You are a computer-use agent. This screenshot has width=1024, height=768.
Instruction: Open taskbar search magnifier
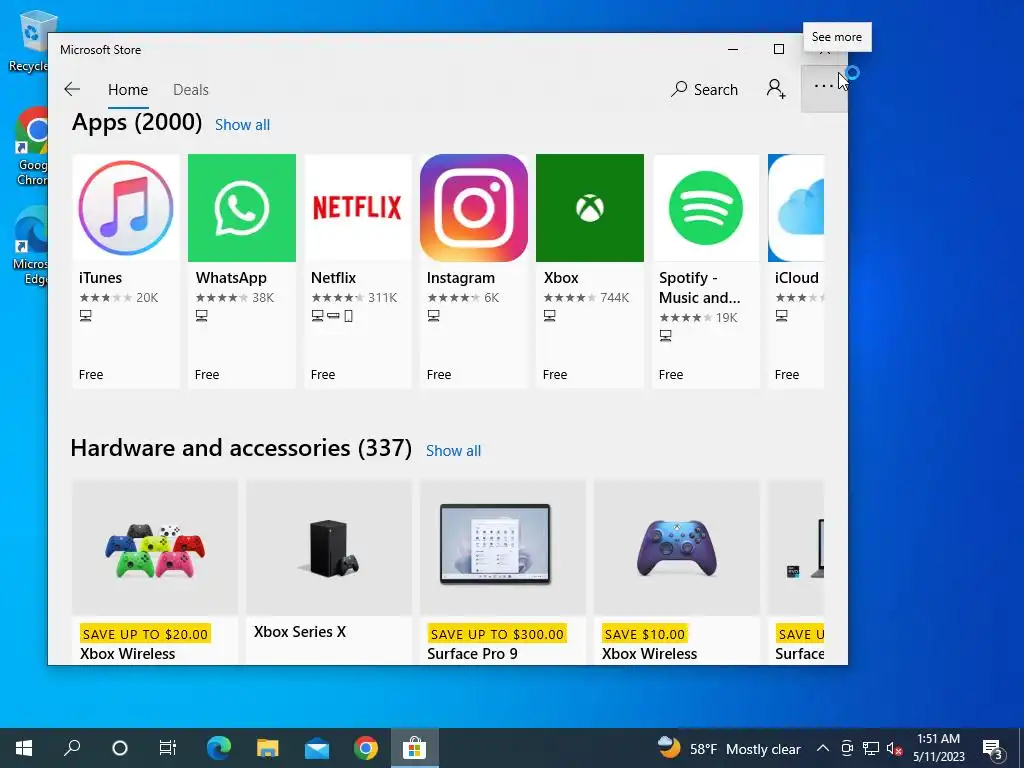click(72, 748)
